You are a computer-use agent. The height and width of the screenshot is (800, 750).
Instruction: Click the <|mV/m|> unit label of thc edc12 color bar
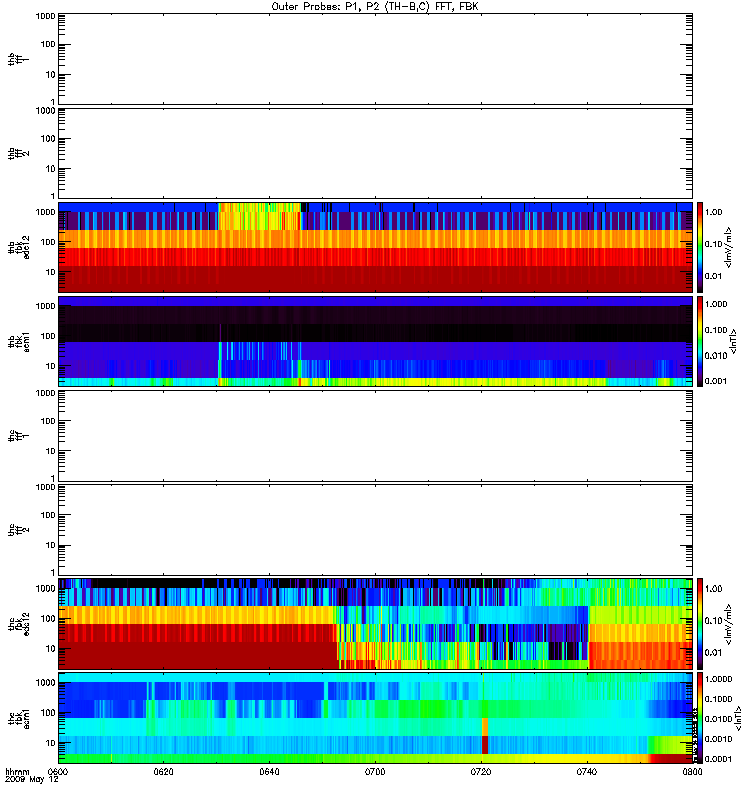(x=729, y=624)
